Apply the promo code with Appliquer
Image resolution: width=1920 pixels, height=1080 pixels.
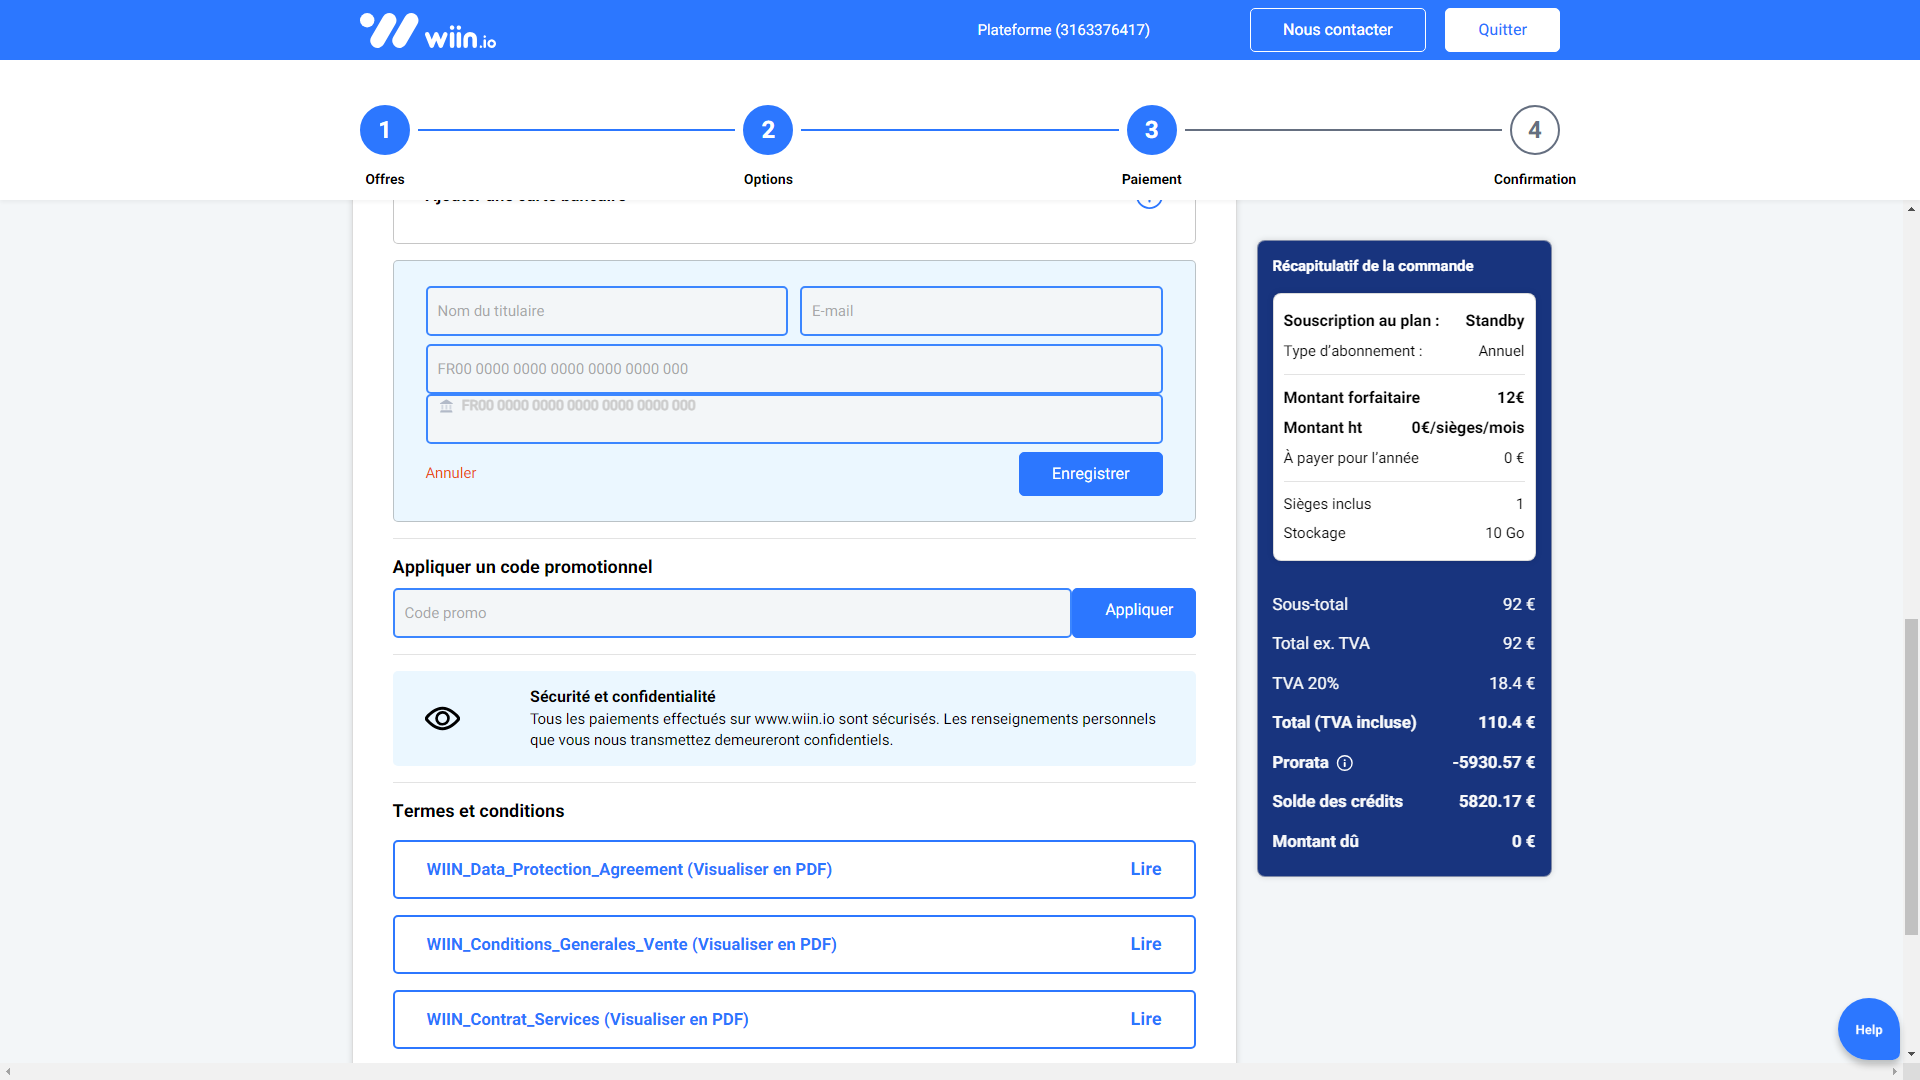click(x=1134, y=612)
